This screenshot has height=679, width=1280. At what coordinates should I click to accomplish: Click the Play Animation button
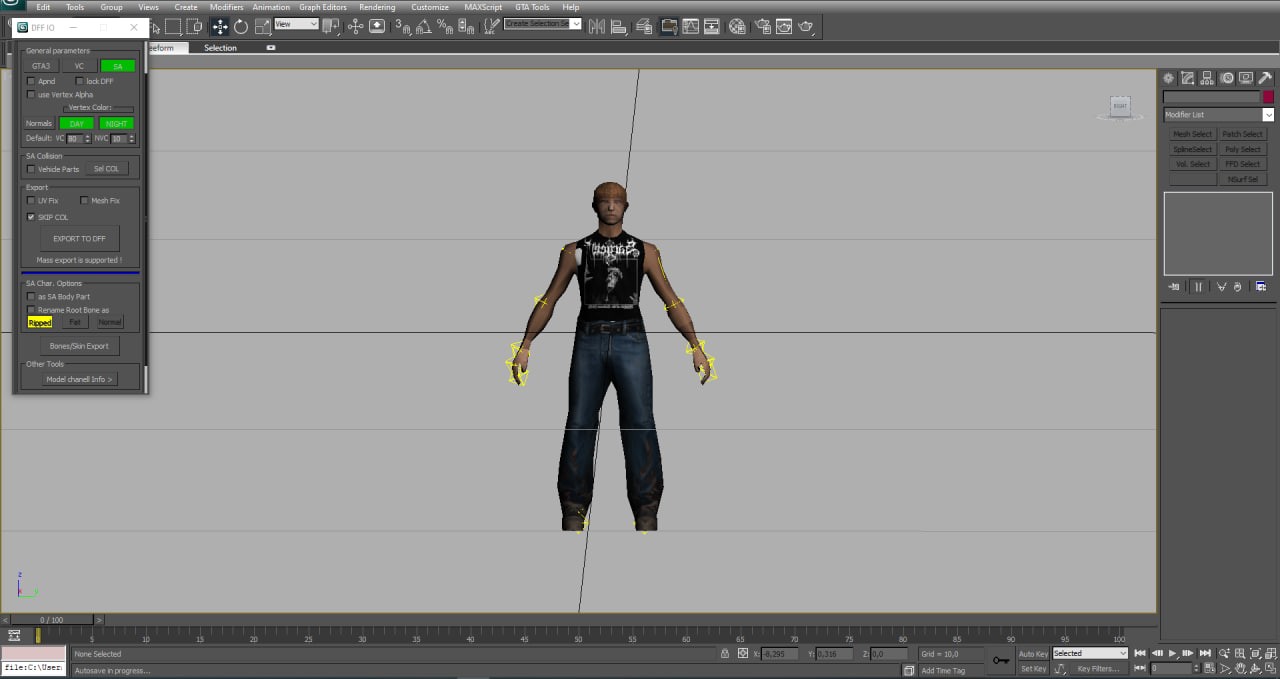[x=1172, y=653]
